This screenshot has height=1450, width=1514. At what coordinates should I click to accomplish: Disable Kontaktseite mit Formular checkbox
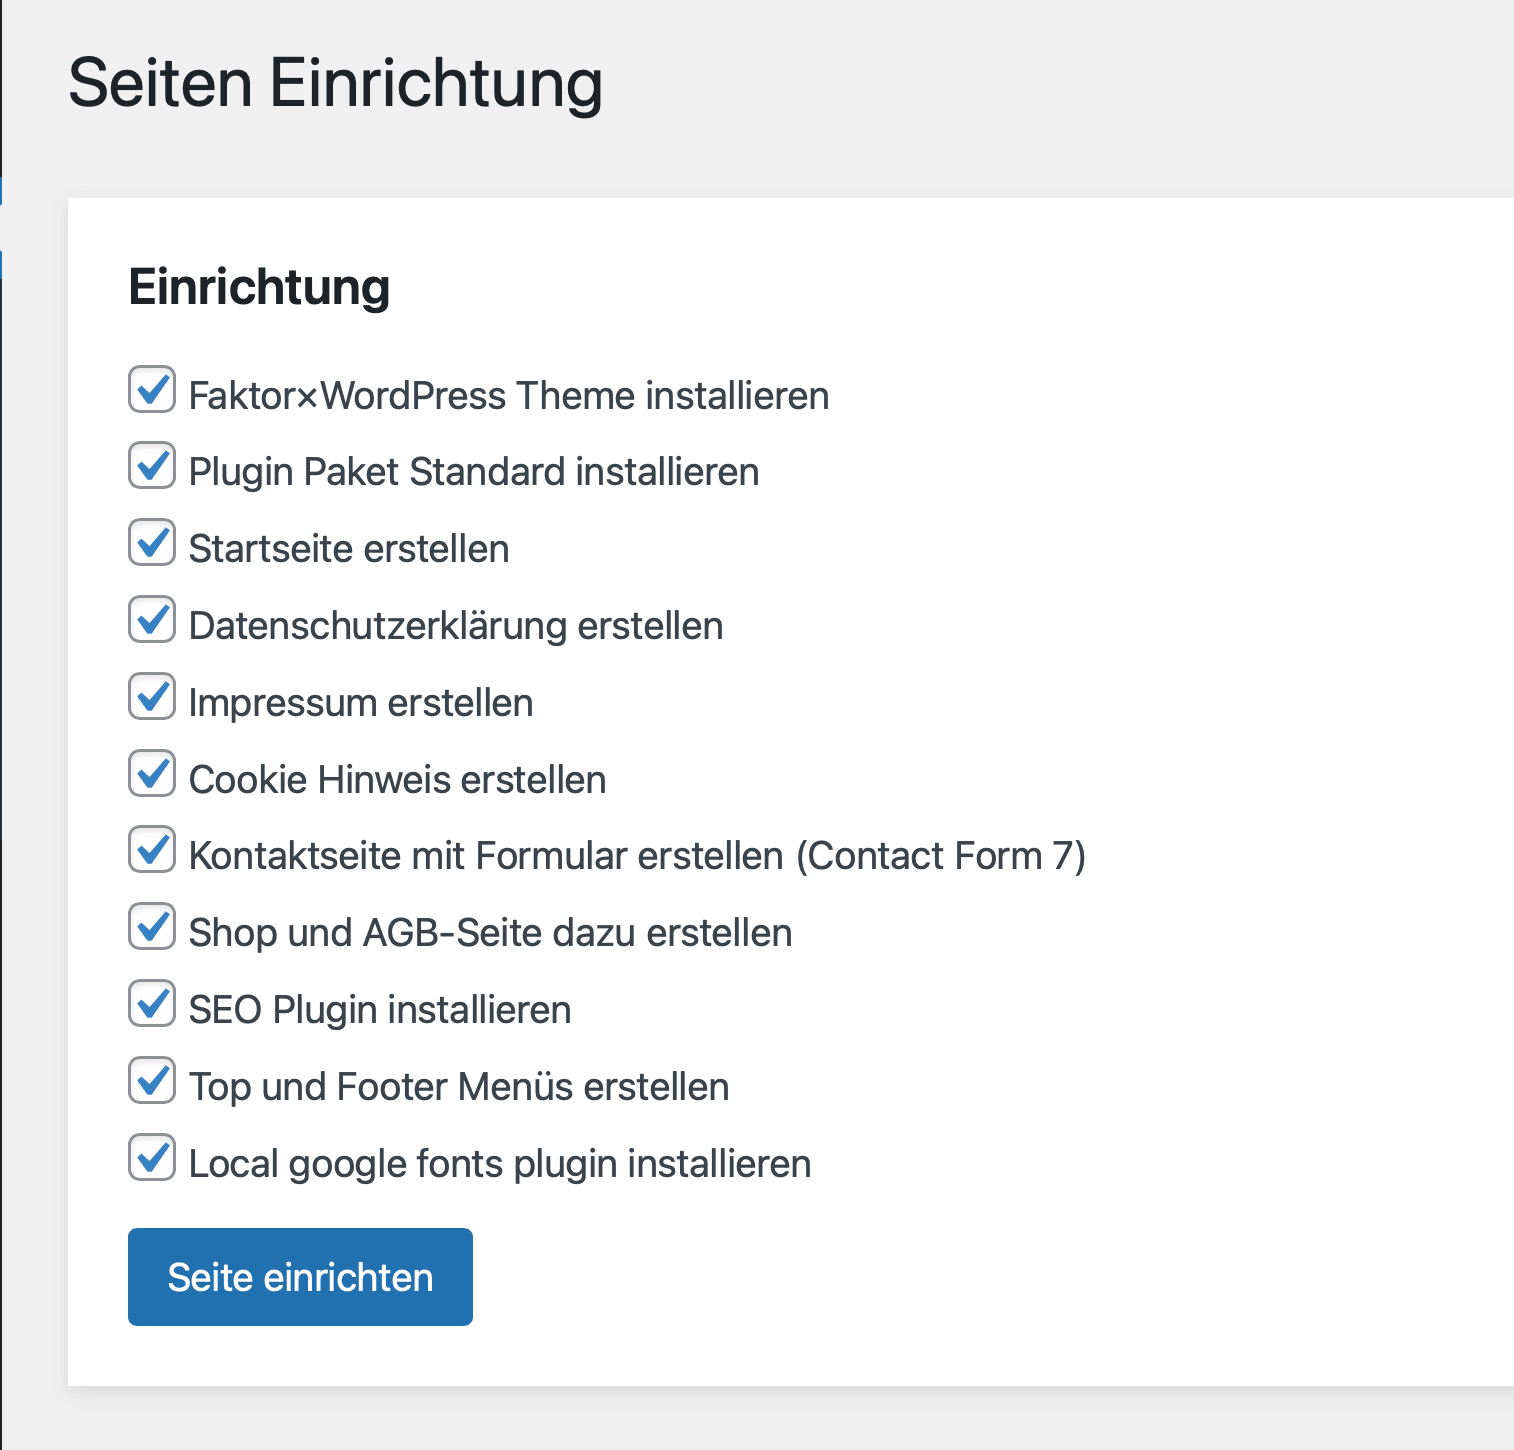pyautogui.click(x=152, y=850)
